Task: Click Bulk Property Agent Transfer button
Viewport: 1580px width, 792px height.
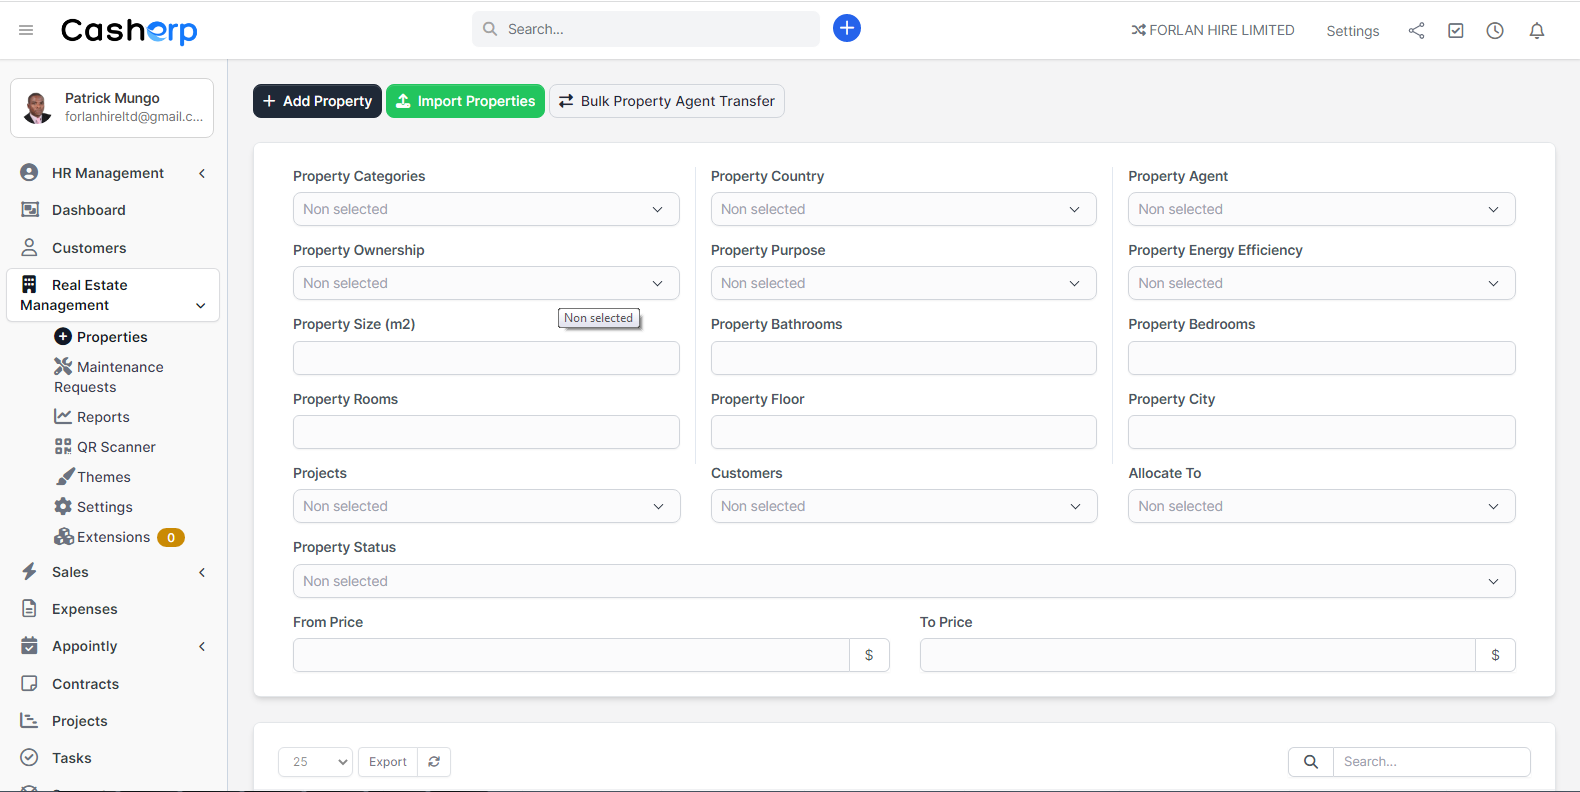Action: (666, 101)
